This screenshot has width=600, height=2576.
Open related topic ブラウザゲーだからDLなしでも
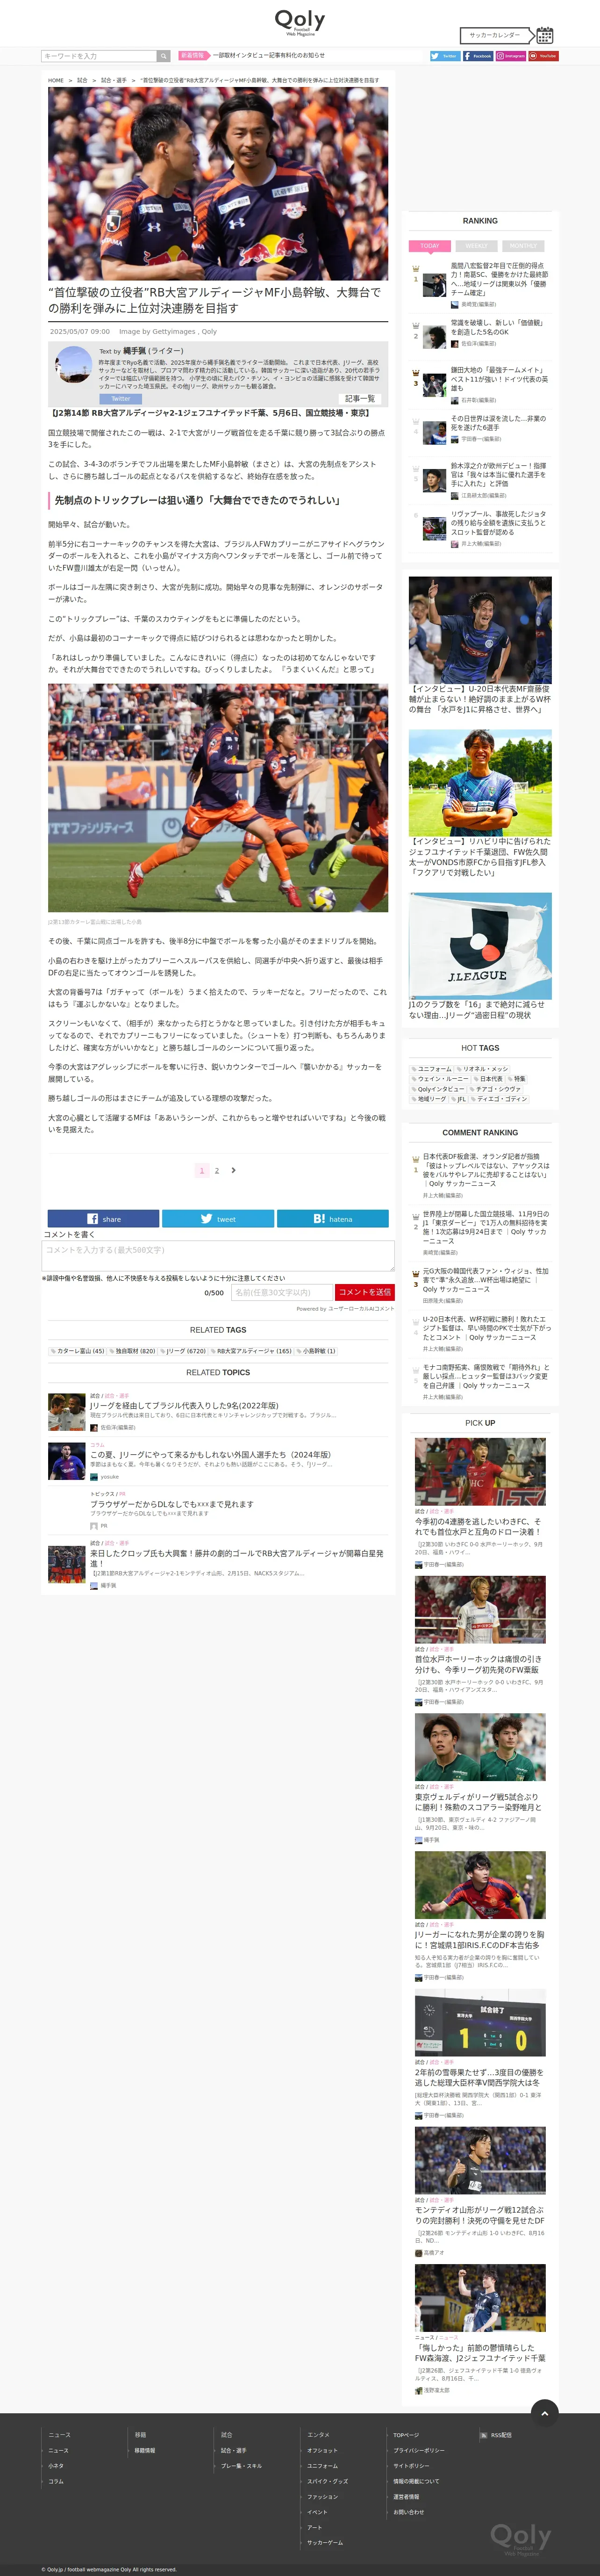(172, 1504)
